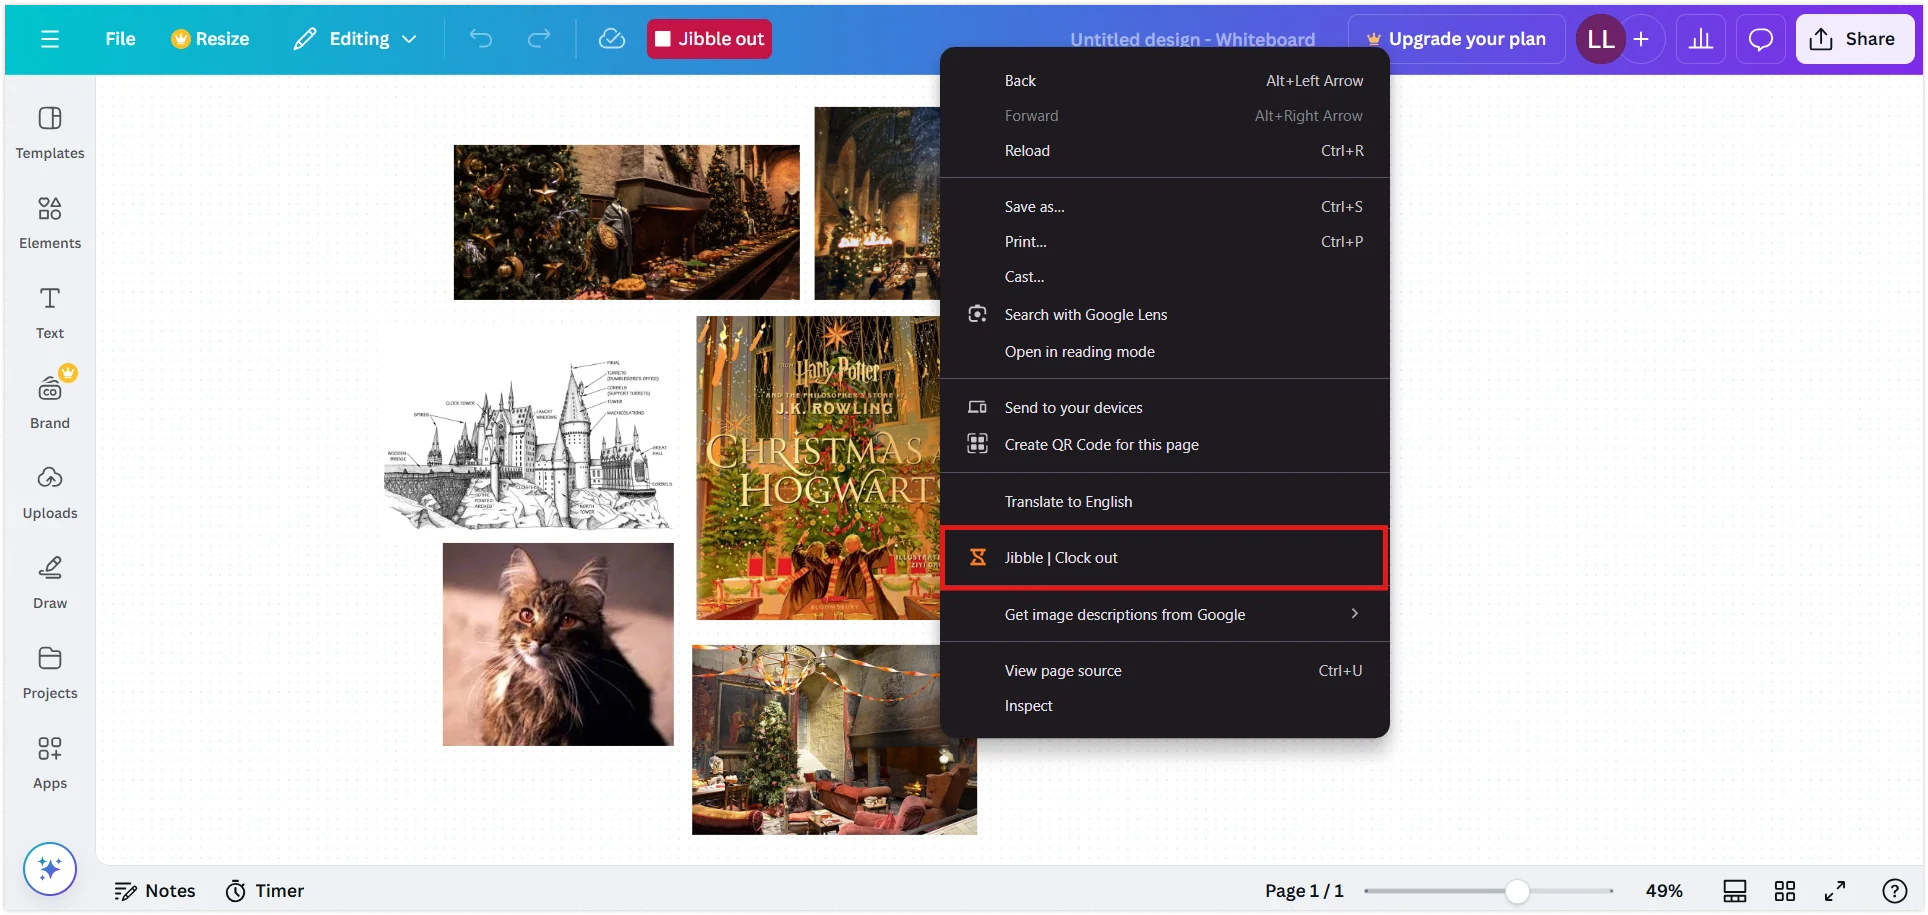Check the cloud save status icon
1928x915 pixels.
click(x=612, y=39)
